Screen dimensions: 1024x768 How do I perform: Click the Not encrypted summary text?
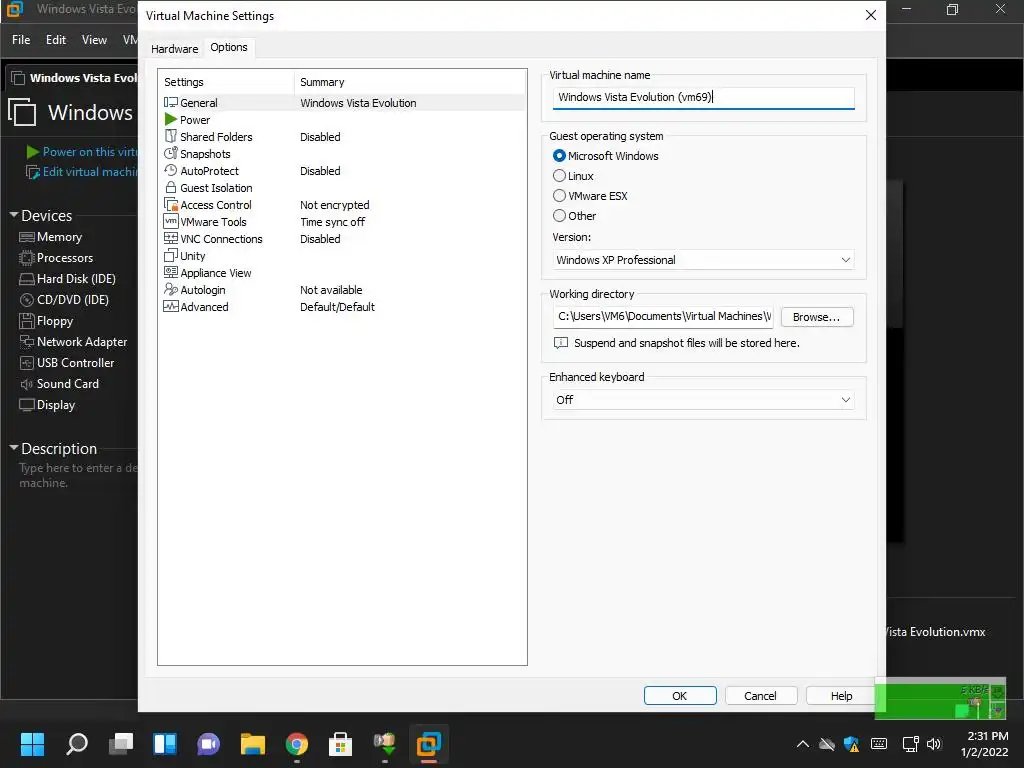334,205
